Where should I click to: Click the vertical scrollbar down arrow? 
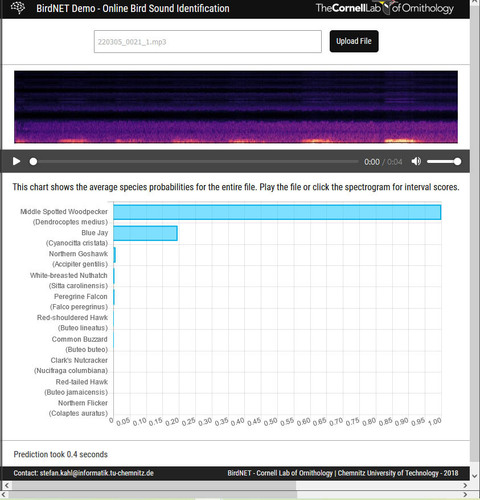coord(475,476)
